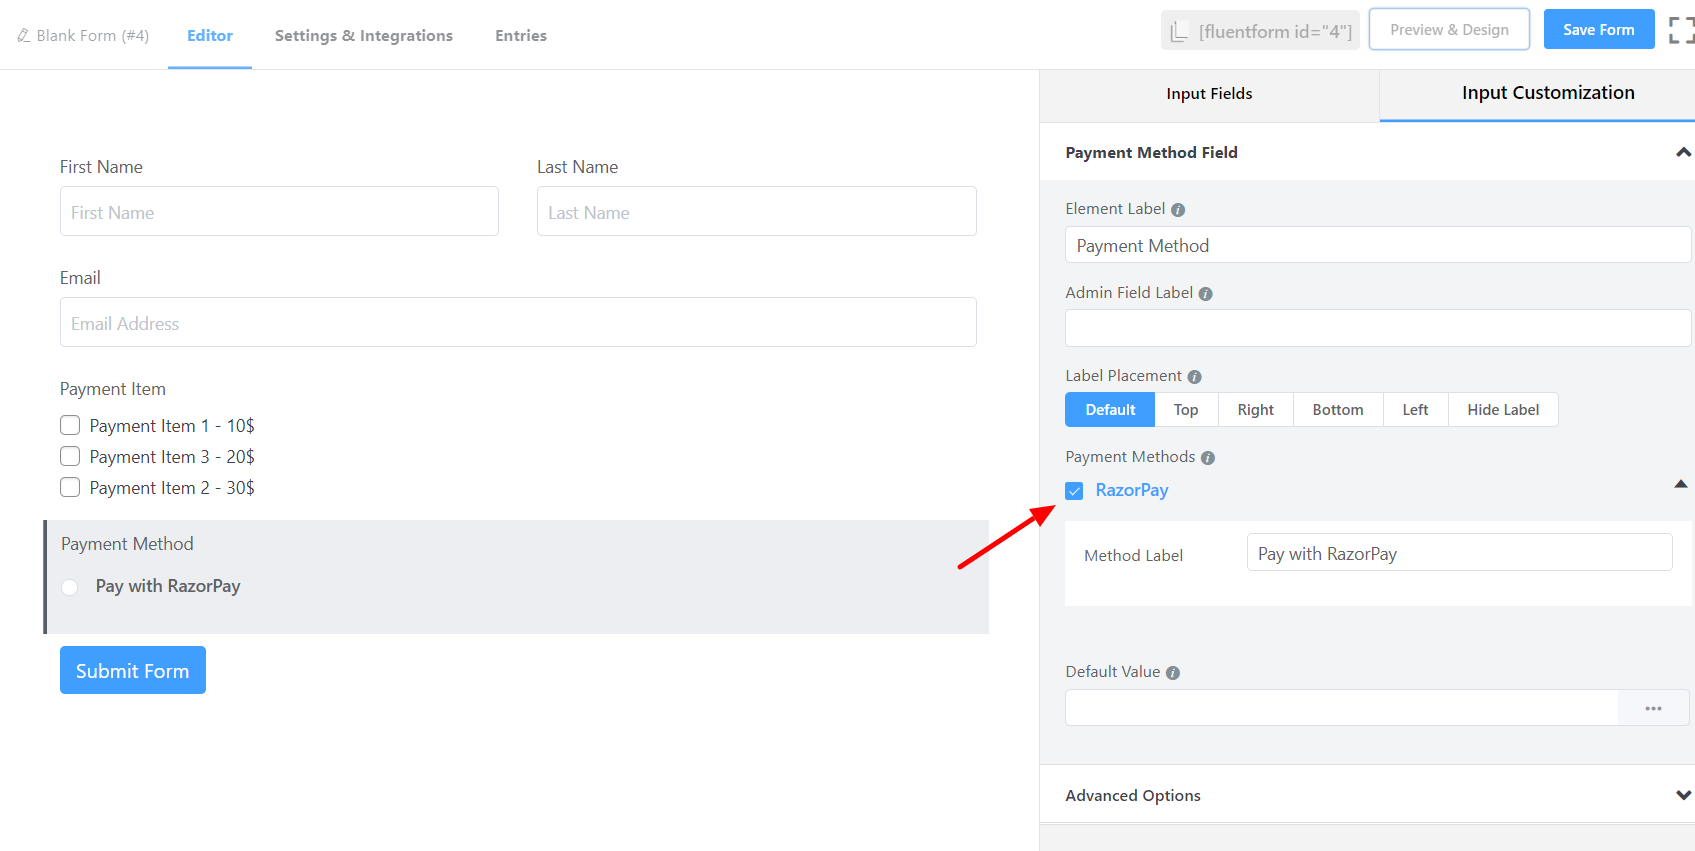Toggle fullscreen mode icon
Image resolution: width=1695 pixels, height=851 pixels.
click(1681, 30)
